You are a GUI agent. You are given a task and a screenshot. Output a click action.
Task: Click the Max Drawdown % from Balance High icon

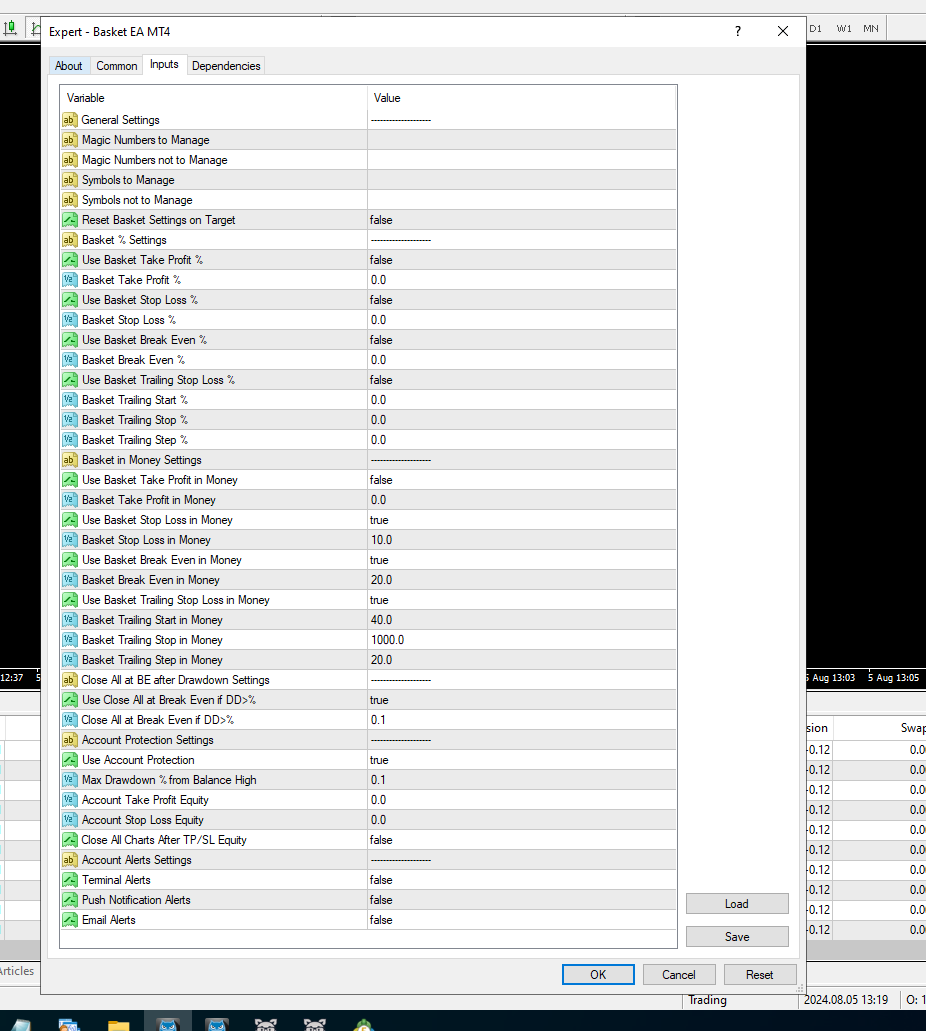70,780
